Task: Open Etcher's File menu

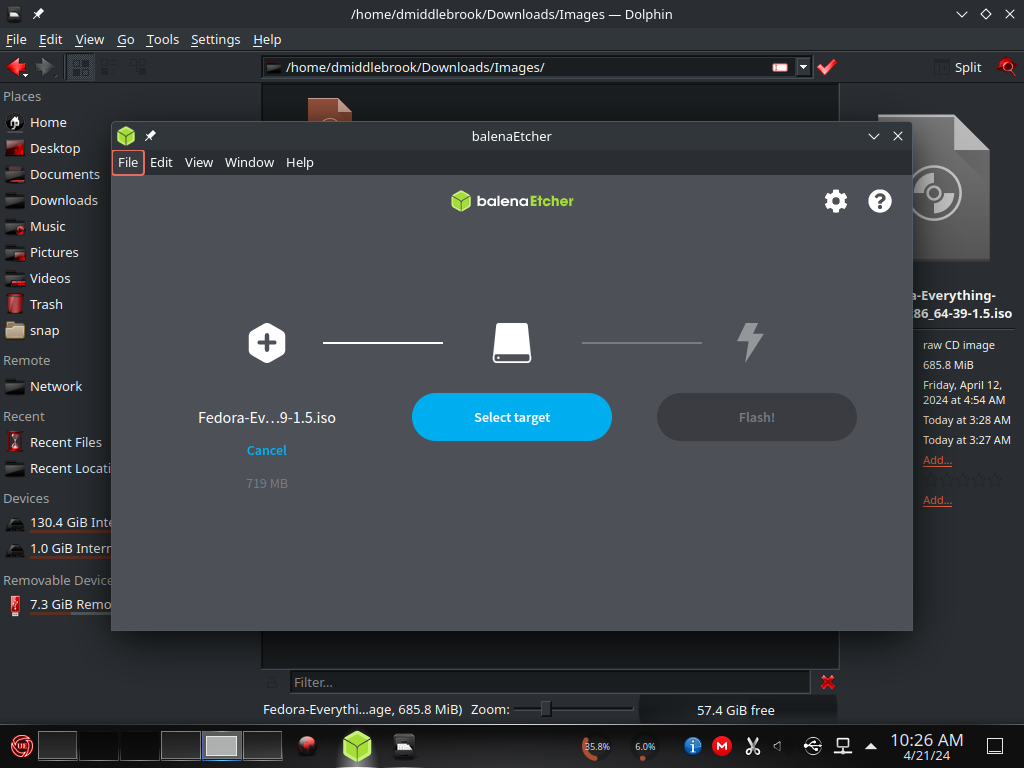Action: (x=128, y=163)
